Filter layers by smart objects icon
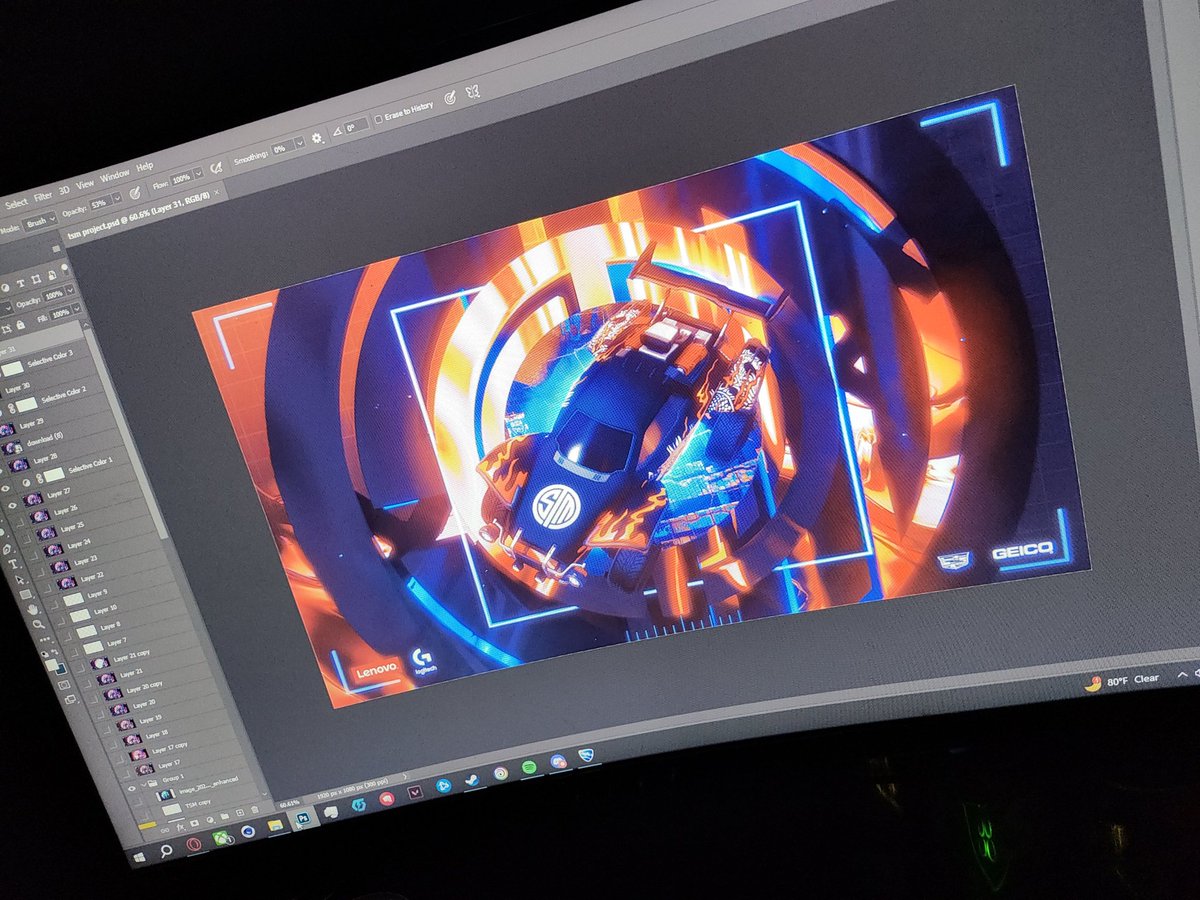 52,275
